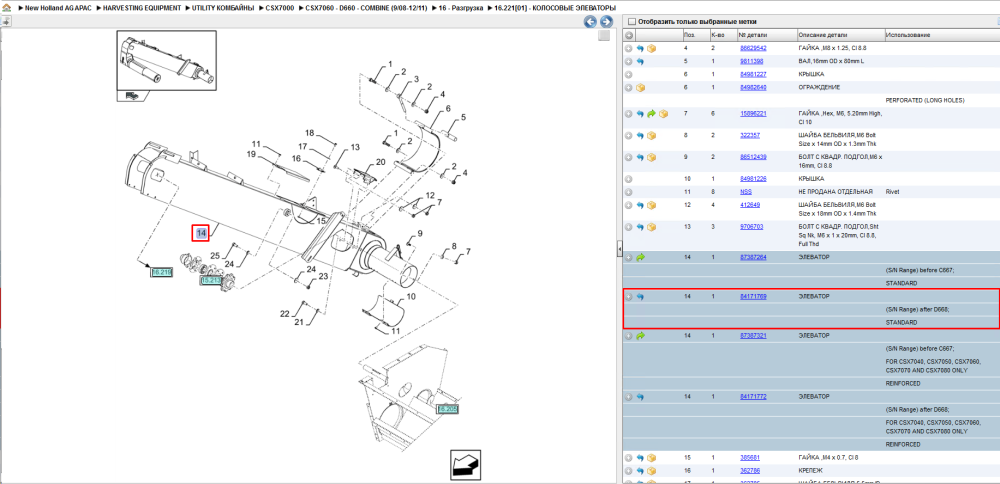Open part number 87387321 link
1000x484 pixels.
tap(753, 335)
